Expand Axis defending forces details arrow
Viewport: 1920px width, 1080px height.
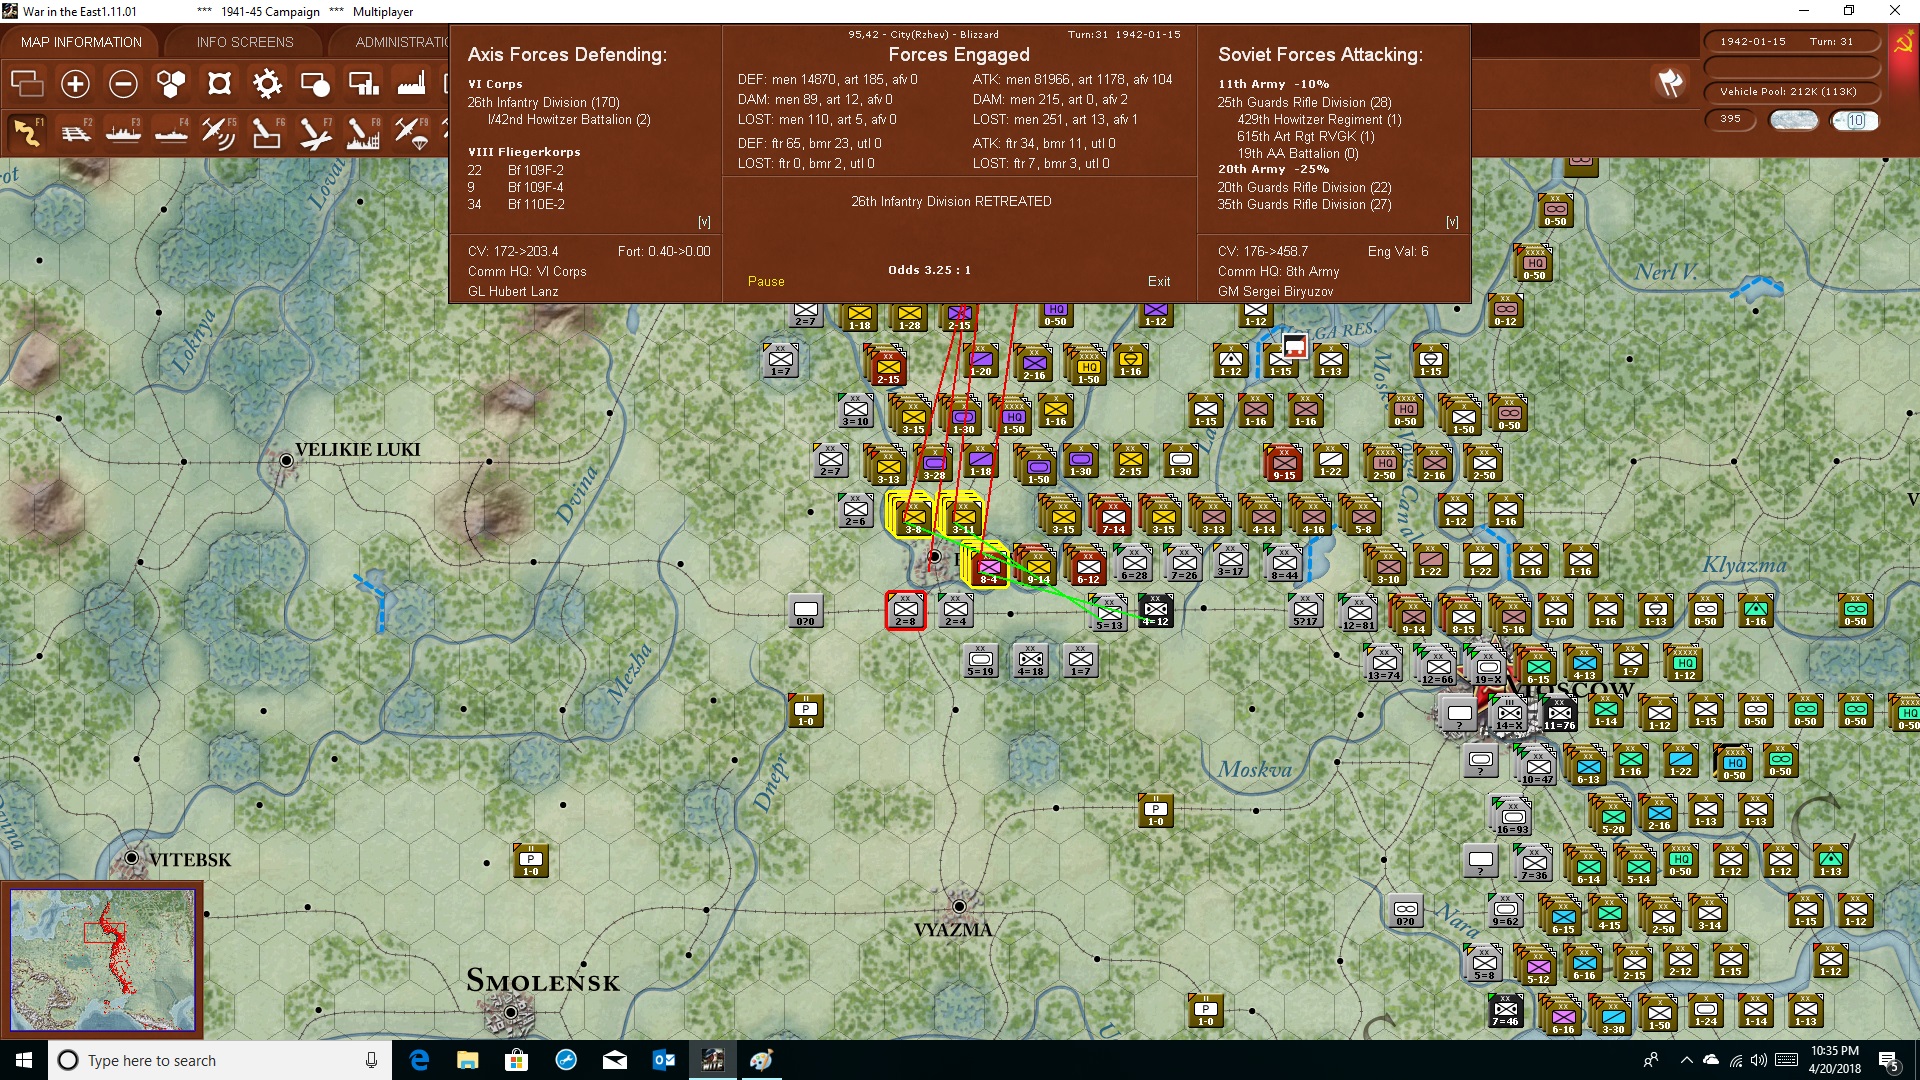coord(704,222)
